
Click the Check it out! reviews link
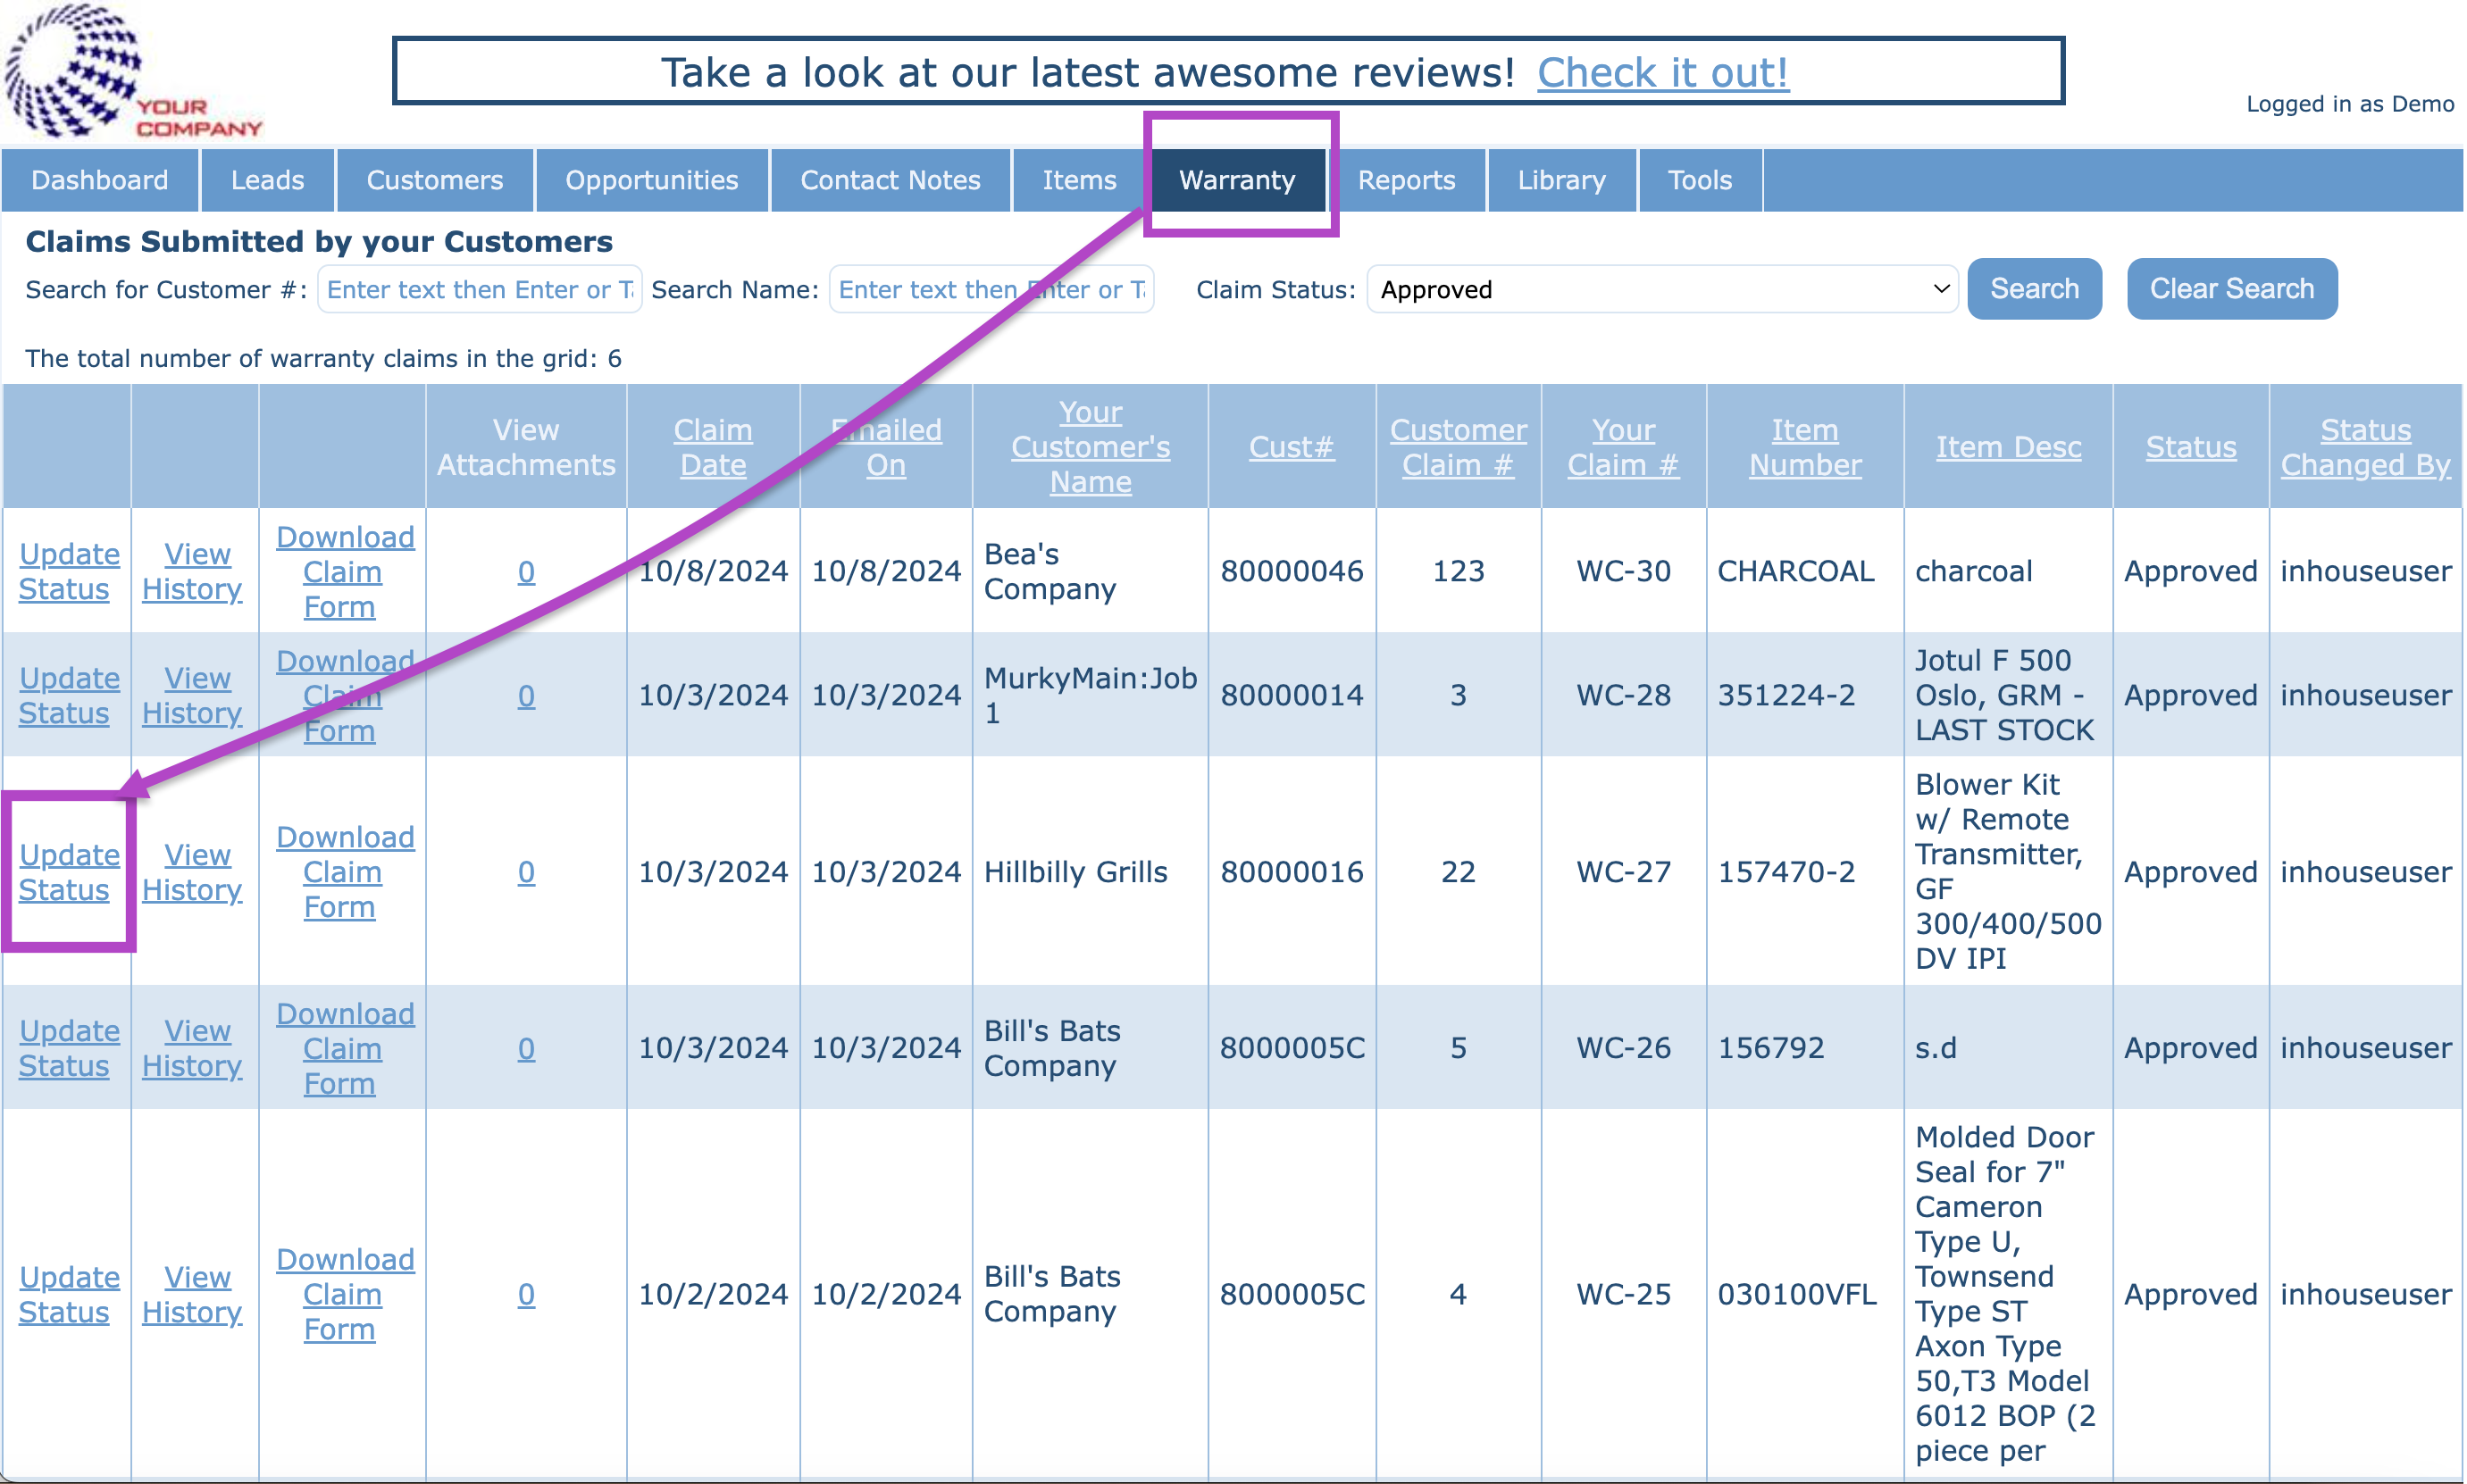click(x=1662, y=72)
